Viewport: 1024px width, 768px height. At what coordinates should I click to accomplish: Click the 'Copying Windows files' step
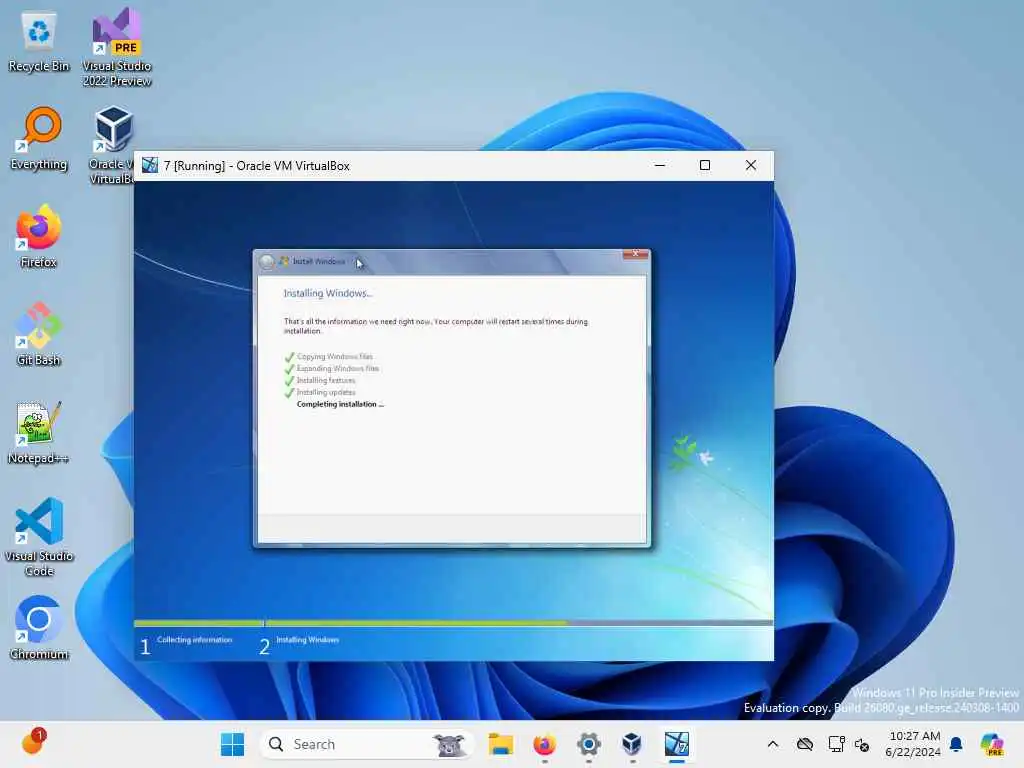point(334,357)
